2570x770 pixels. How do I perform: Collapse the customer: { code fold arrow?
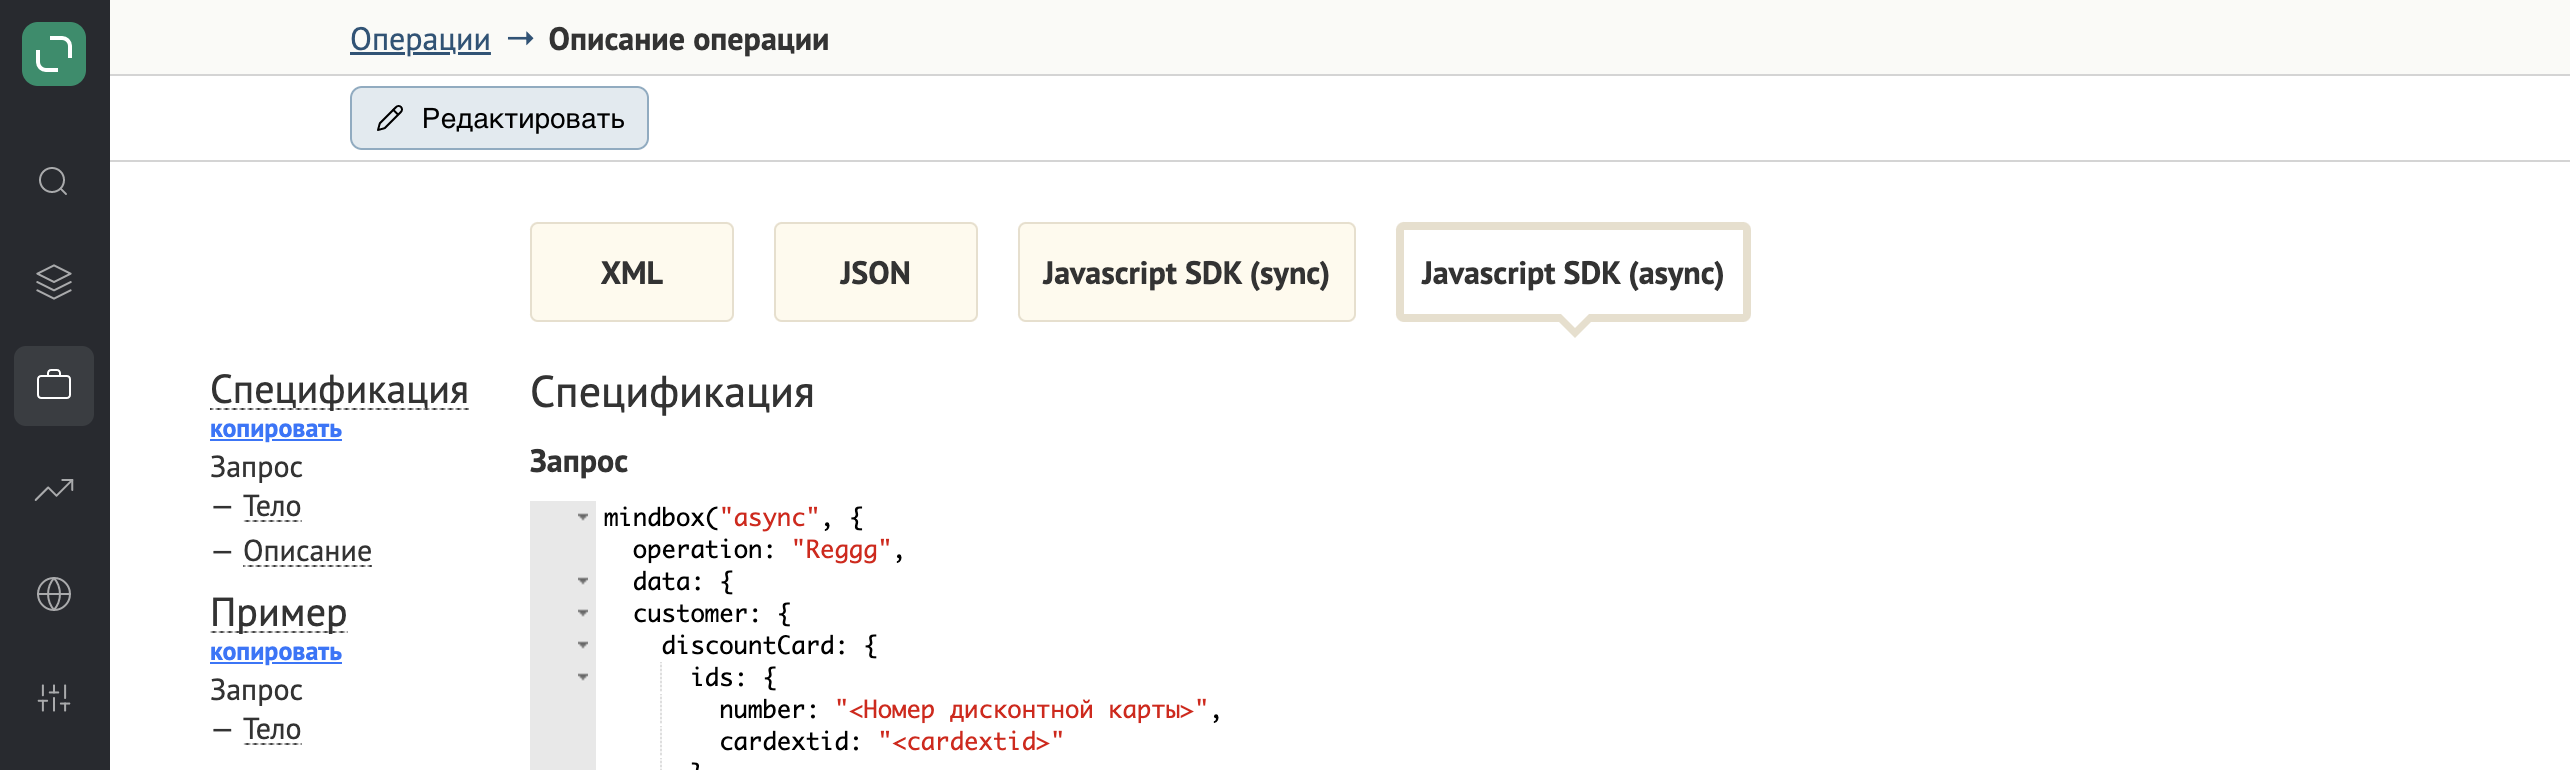pos(583,613)
